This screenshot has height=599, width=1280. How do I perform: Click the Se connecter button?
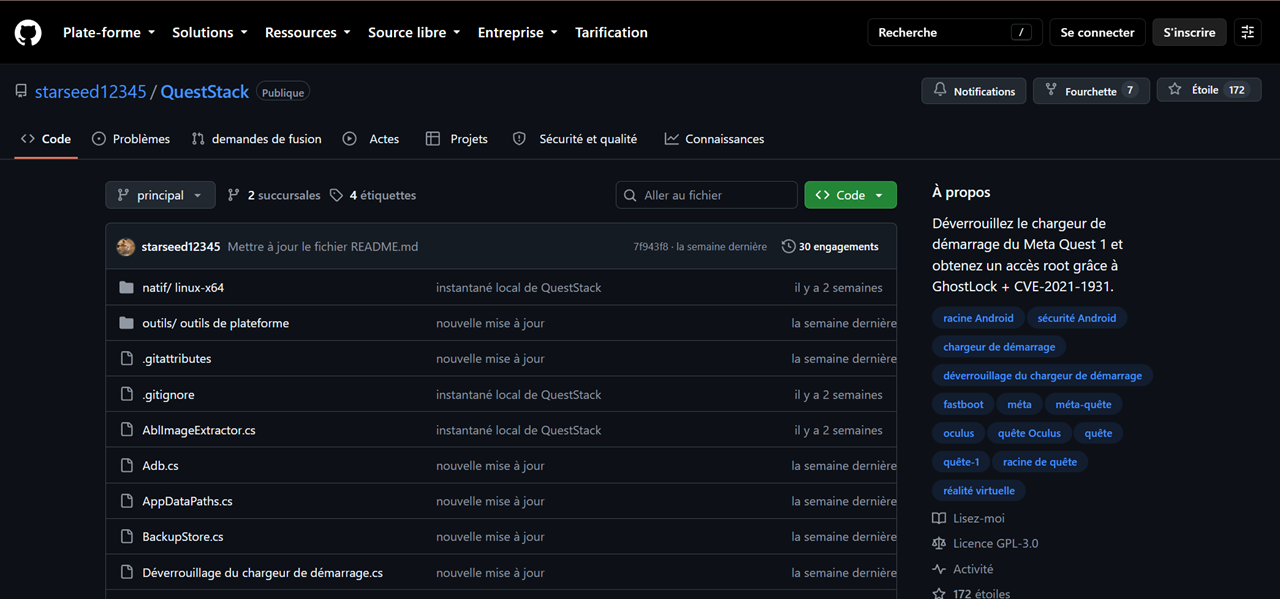[1097, 32]
